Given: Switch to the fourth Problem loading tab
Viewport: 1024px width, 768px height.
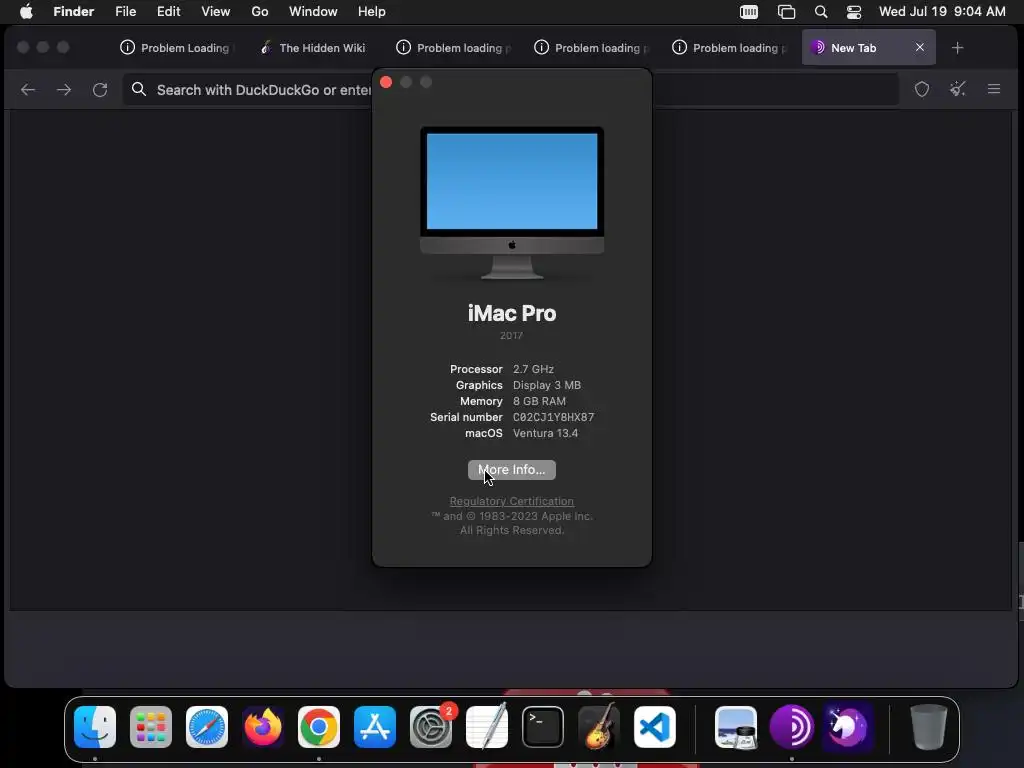Looking at the screenshot, I should [x=591, y=48].
